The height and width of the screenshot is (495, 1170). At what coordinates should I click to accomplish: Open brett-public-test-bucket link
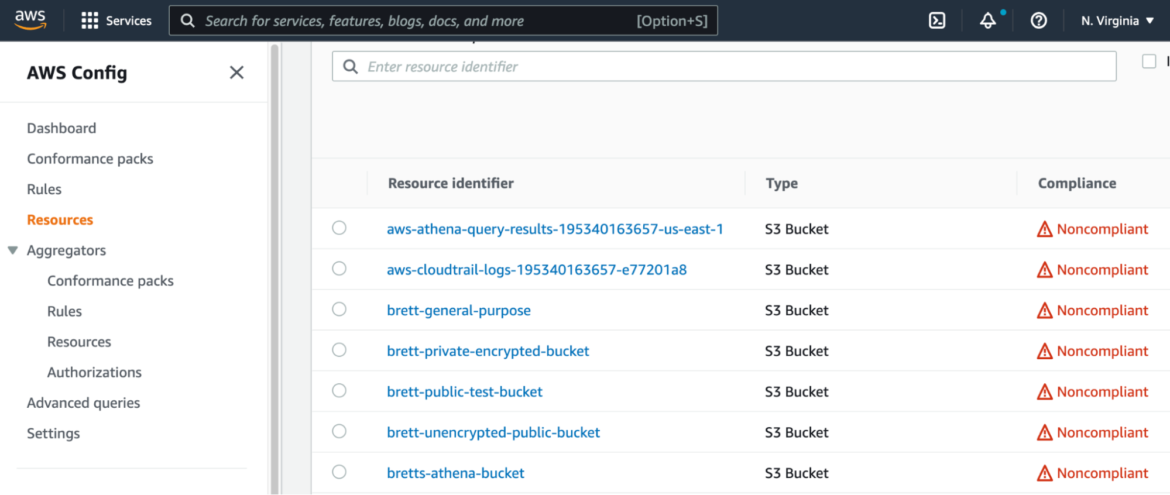464,392
